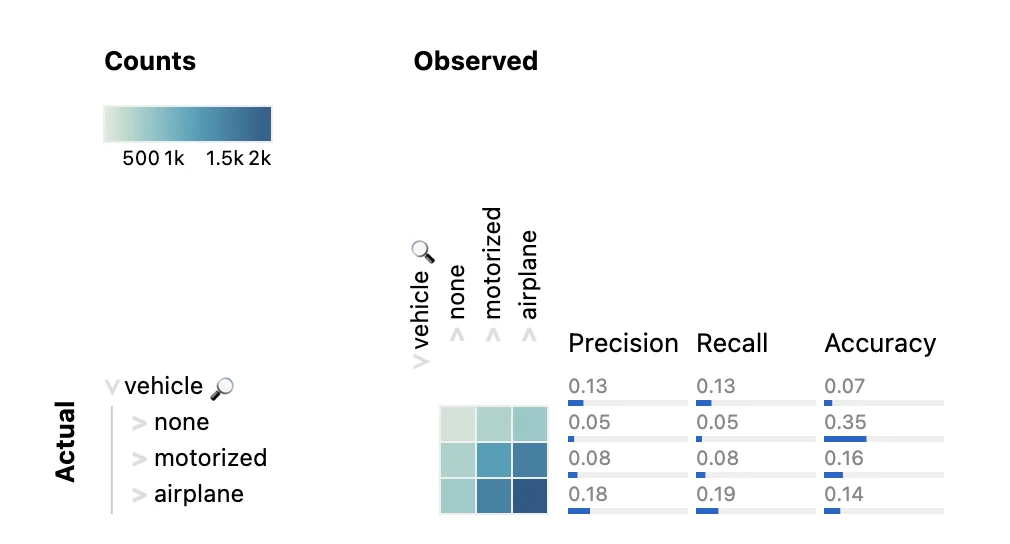Select matrix cell actual none, observed none
The width and height of the screenshot is (1010, 544).
tap(457, 424)
